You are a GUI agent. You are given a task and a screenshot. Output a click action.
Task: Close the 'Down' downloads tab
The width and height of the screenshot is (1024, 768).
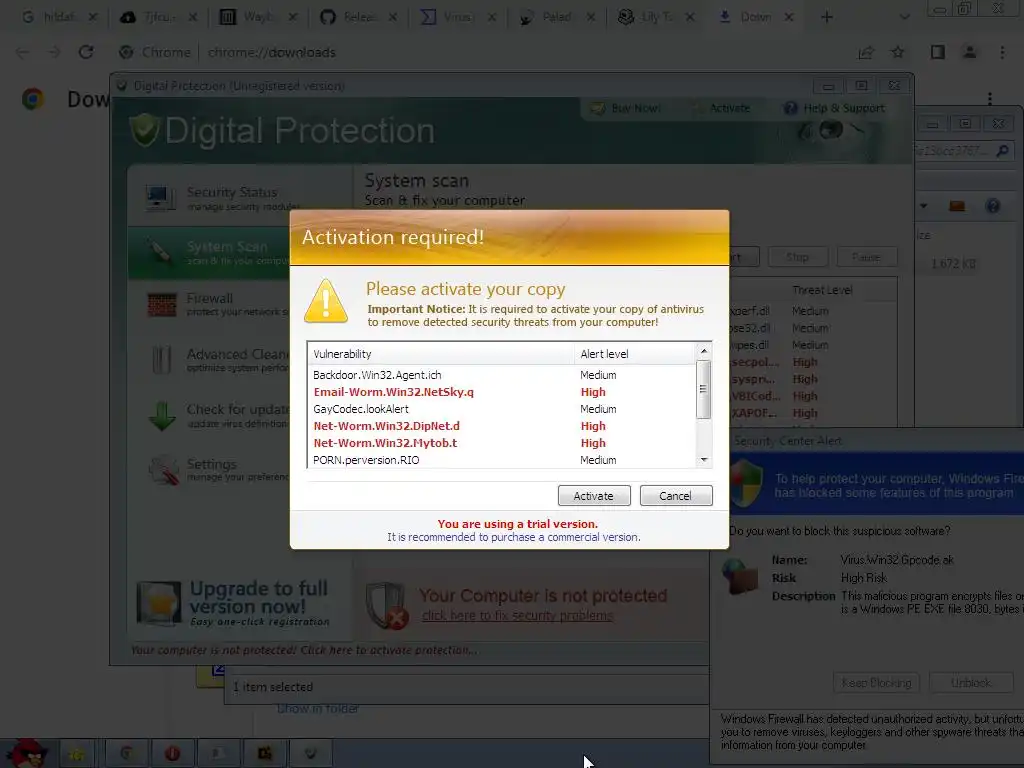click(x=789, y=17)
